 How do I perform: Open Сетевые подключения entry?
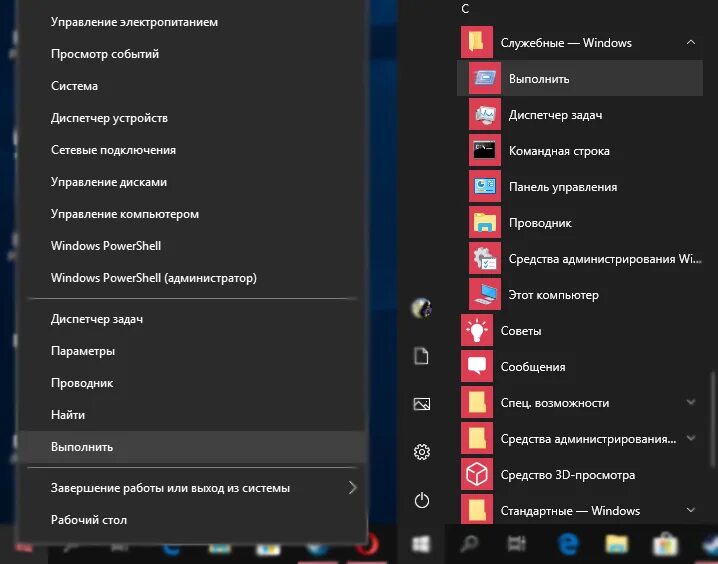click(113, 150)
